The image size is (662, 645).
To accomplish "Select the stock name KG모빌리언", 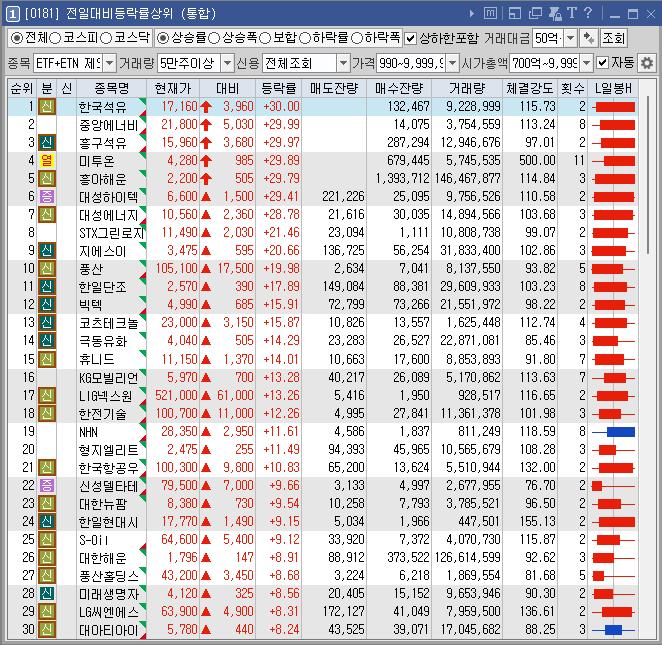I will (x=109, y=378).
